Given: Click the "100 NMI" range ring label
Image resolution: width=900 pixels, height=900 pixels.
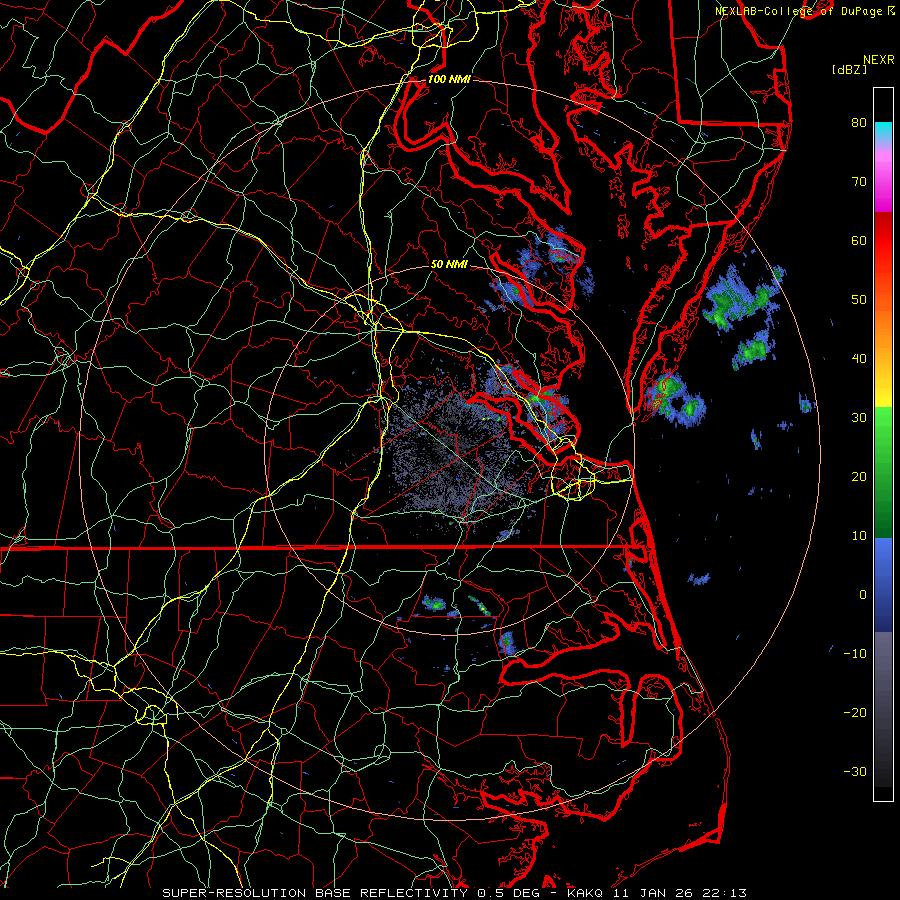Looking at the screenshot, I should [x=449, y=79].
